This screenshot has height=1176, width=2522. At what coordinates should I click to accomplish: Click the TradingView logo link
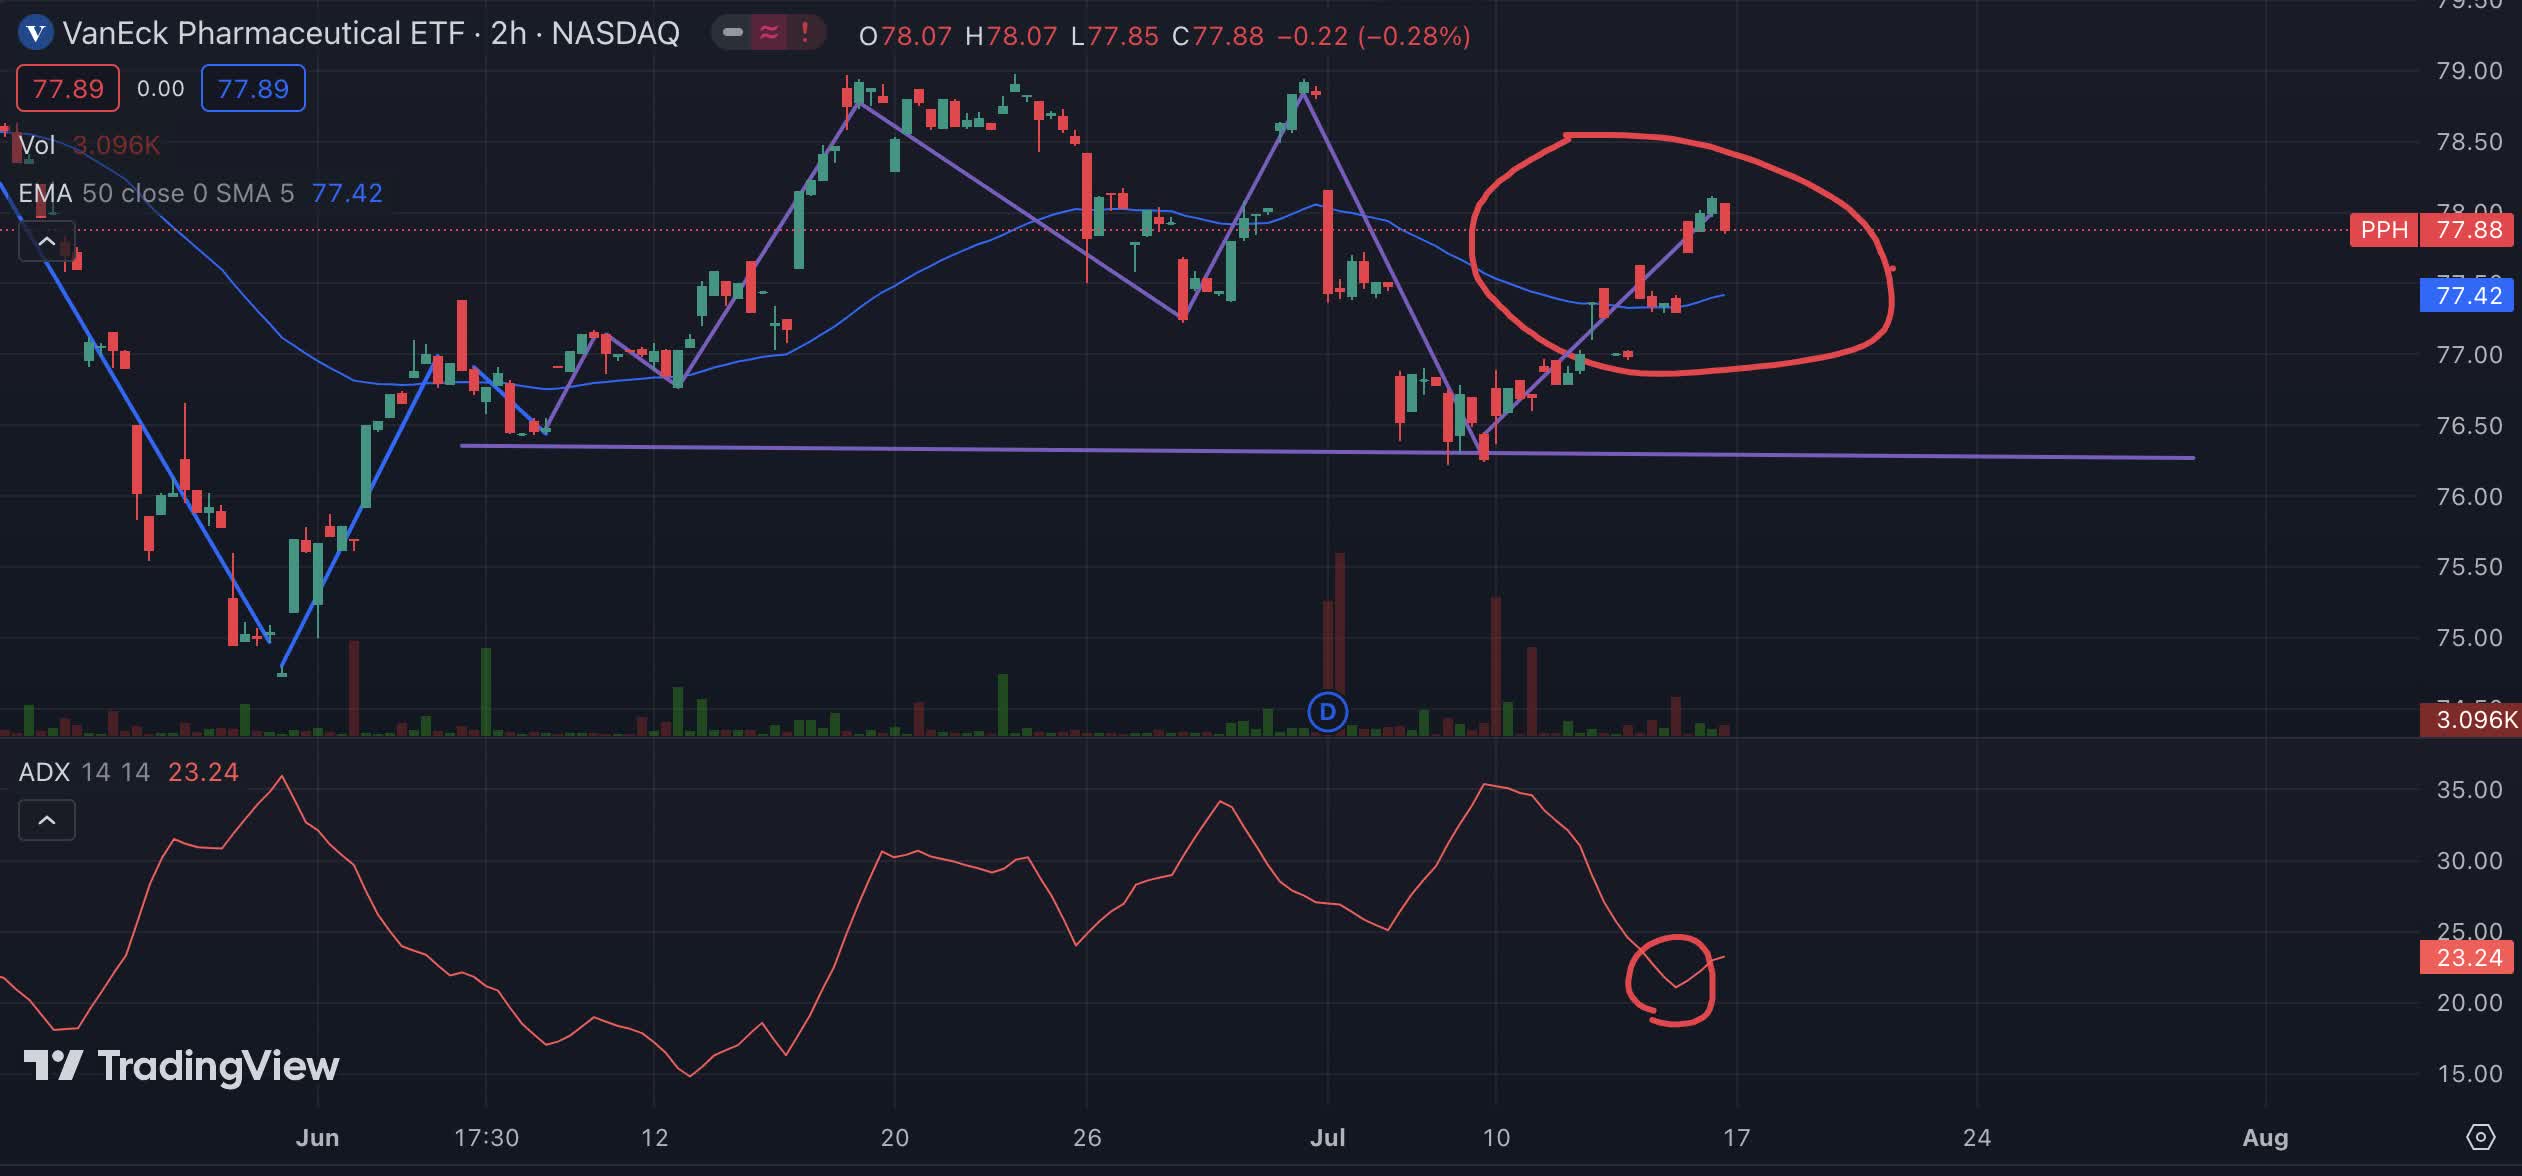[182, 1066]
